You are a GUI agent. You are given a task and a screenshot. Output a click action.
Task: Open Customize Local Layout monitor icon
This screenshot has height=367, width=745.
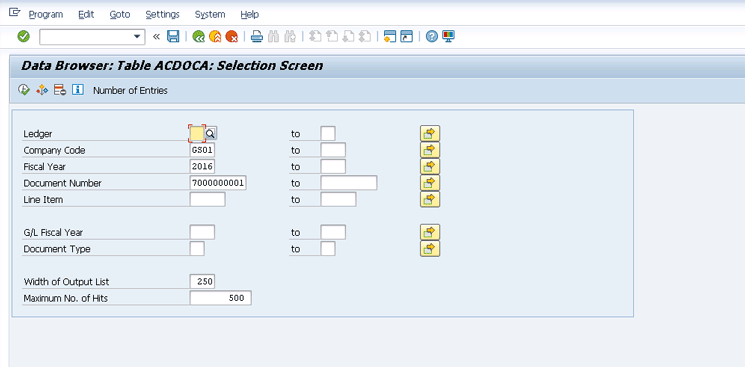(448, 37)
